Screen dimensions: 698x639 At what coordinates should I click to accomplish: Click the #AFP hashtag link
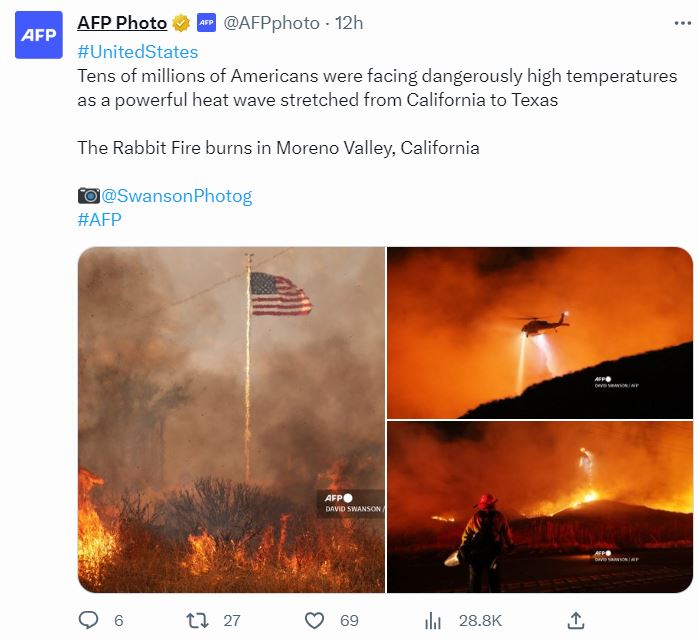coord(99,220)
